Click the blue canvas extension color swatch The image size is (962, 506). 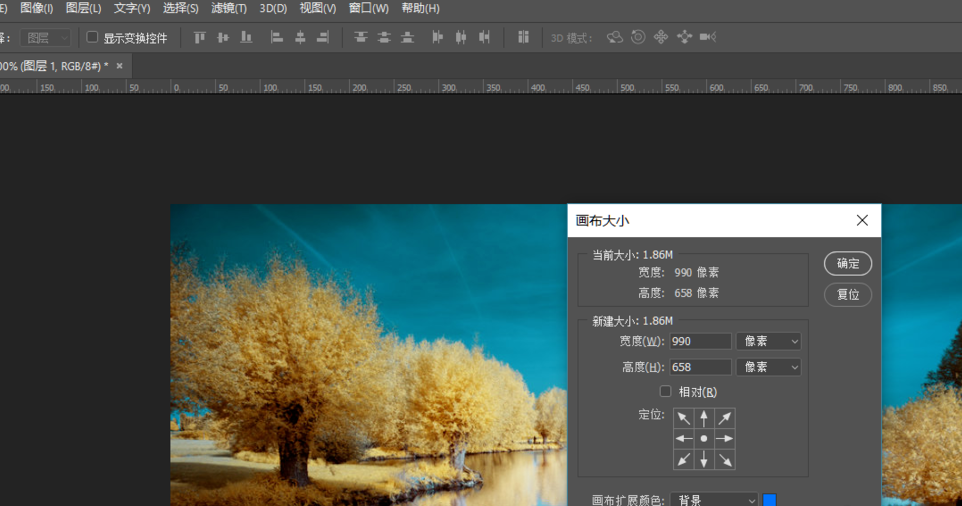coord(770,499)
